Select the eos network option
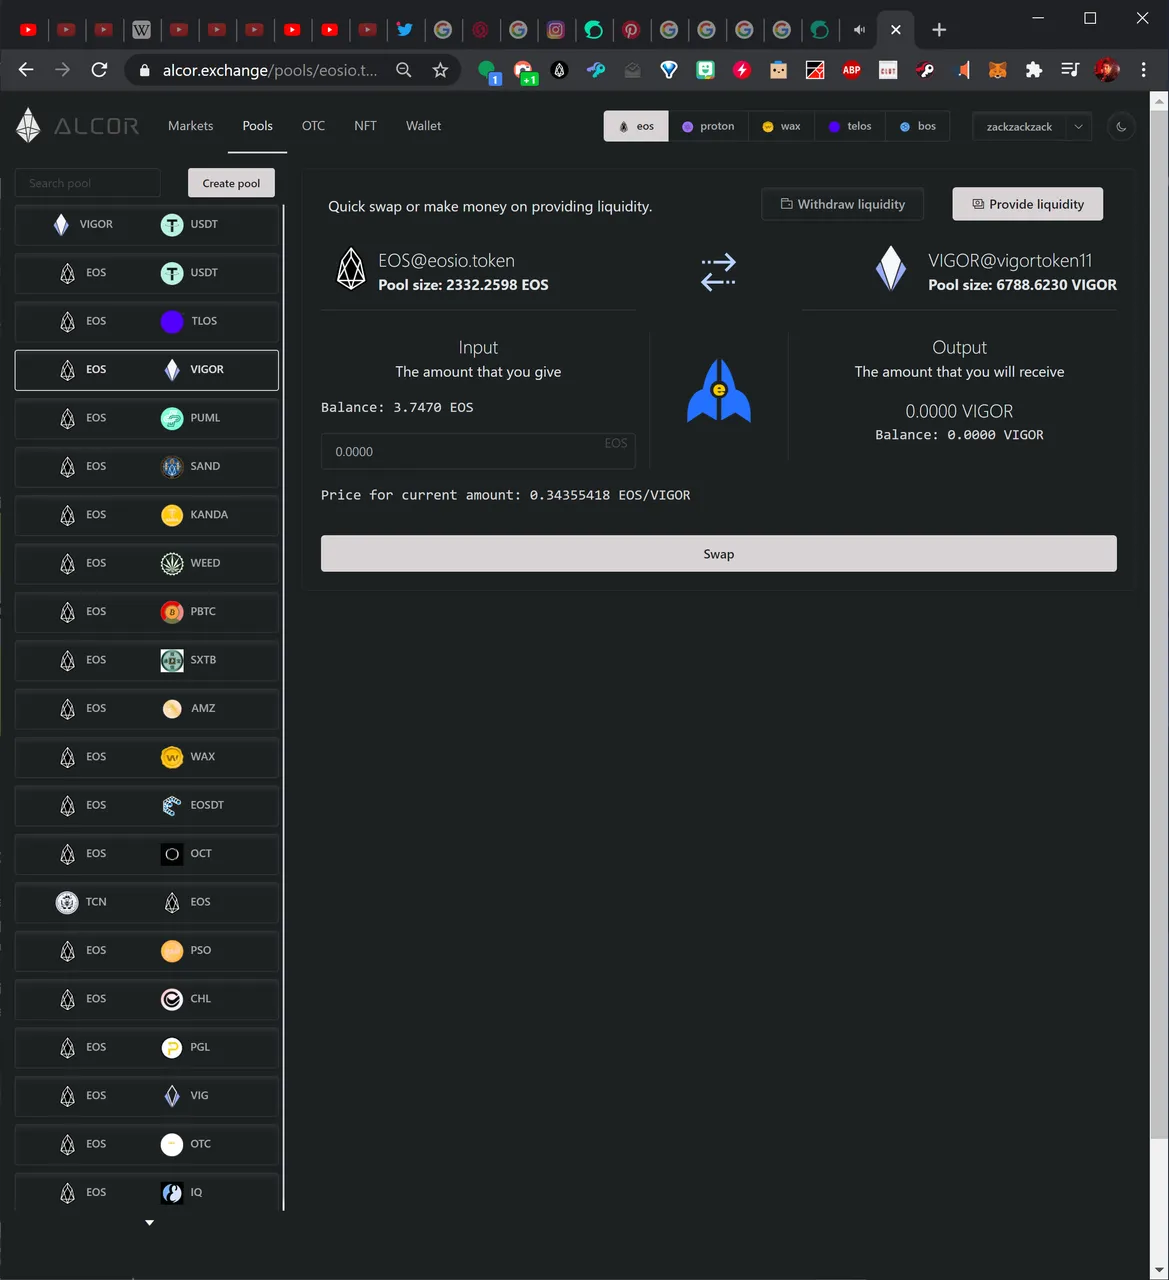 coord(636,127)
